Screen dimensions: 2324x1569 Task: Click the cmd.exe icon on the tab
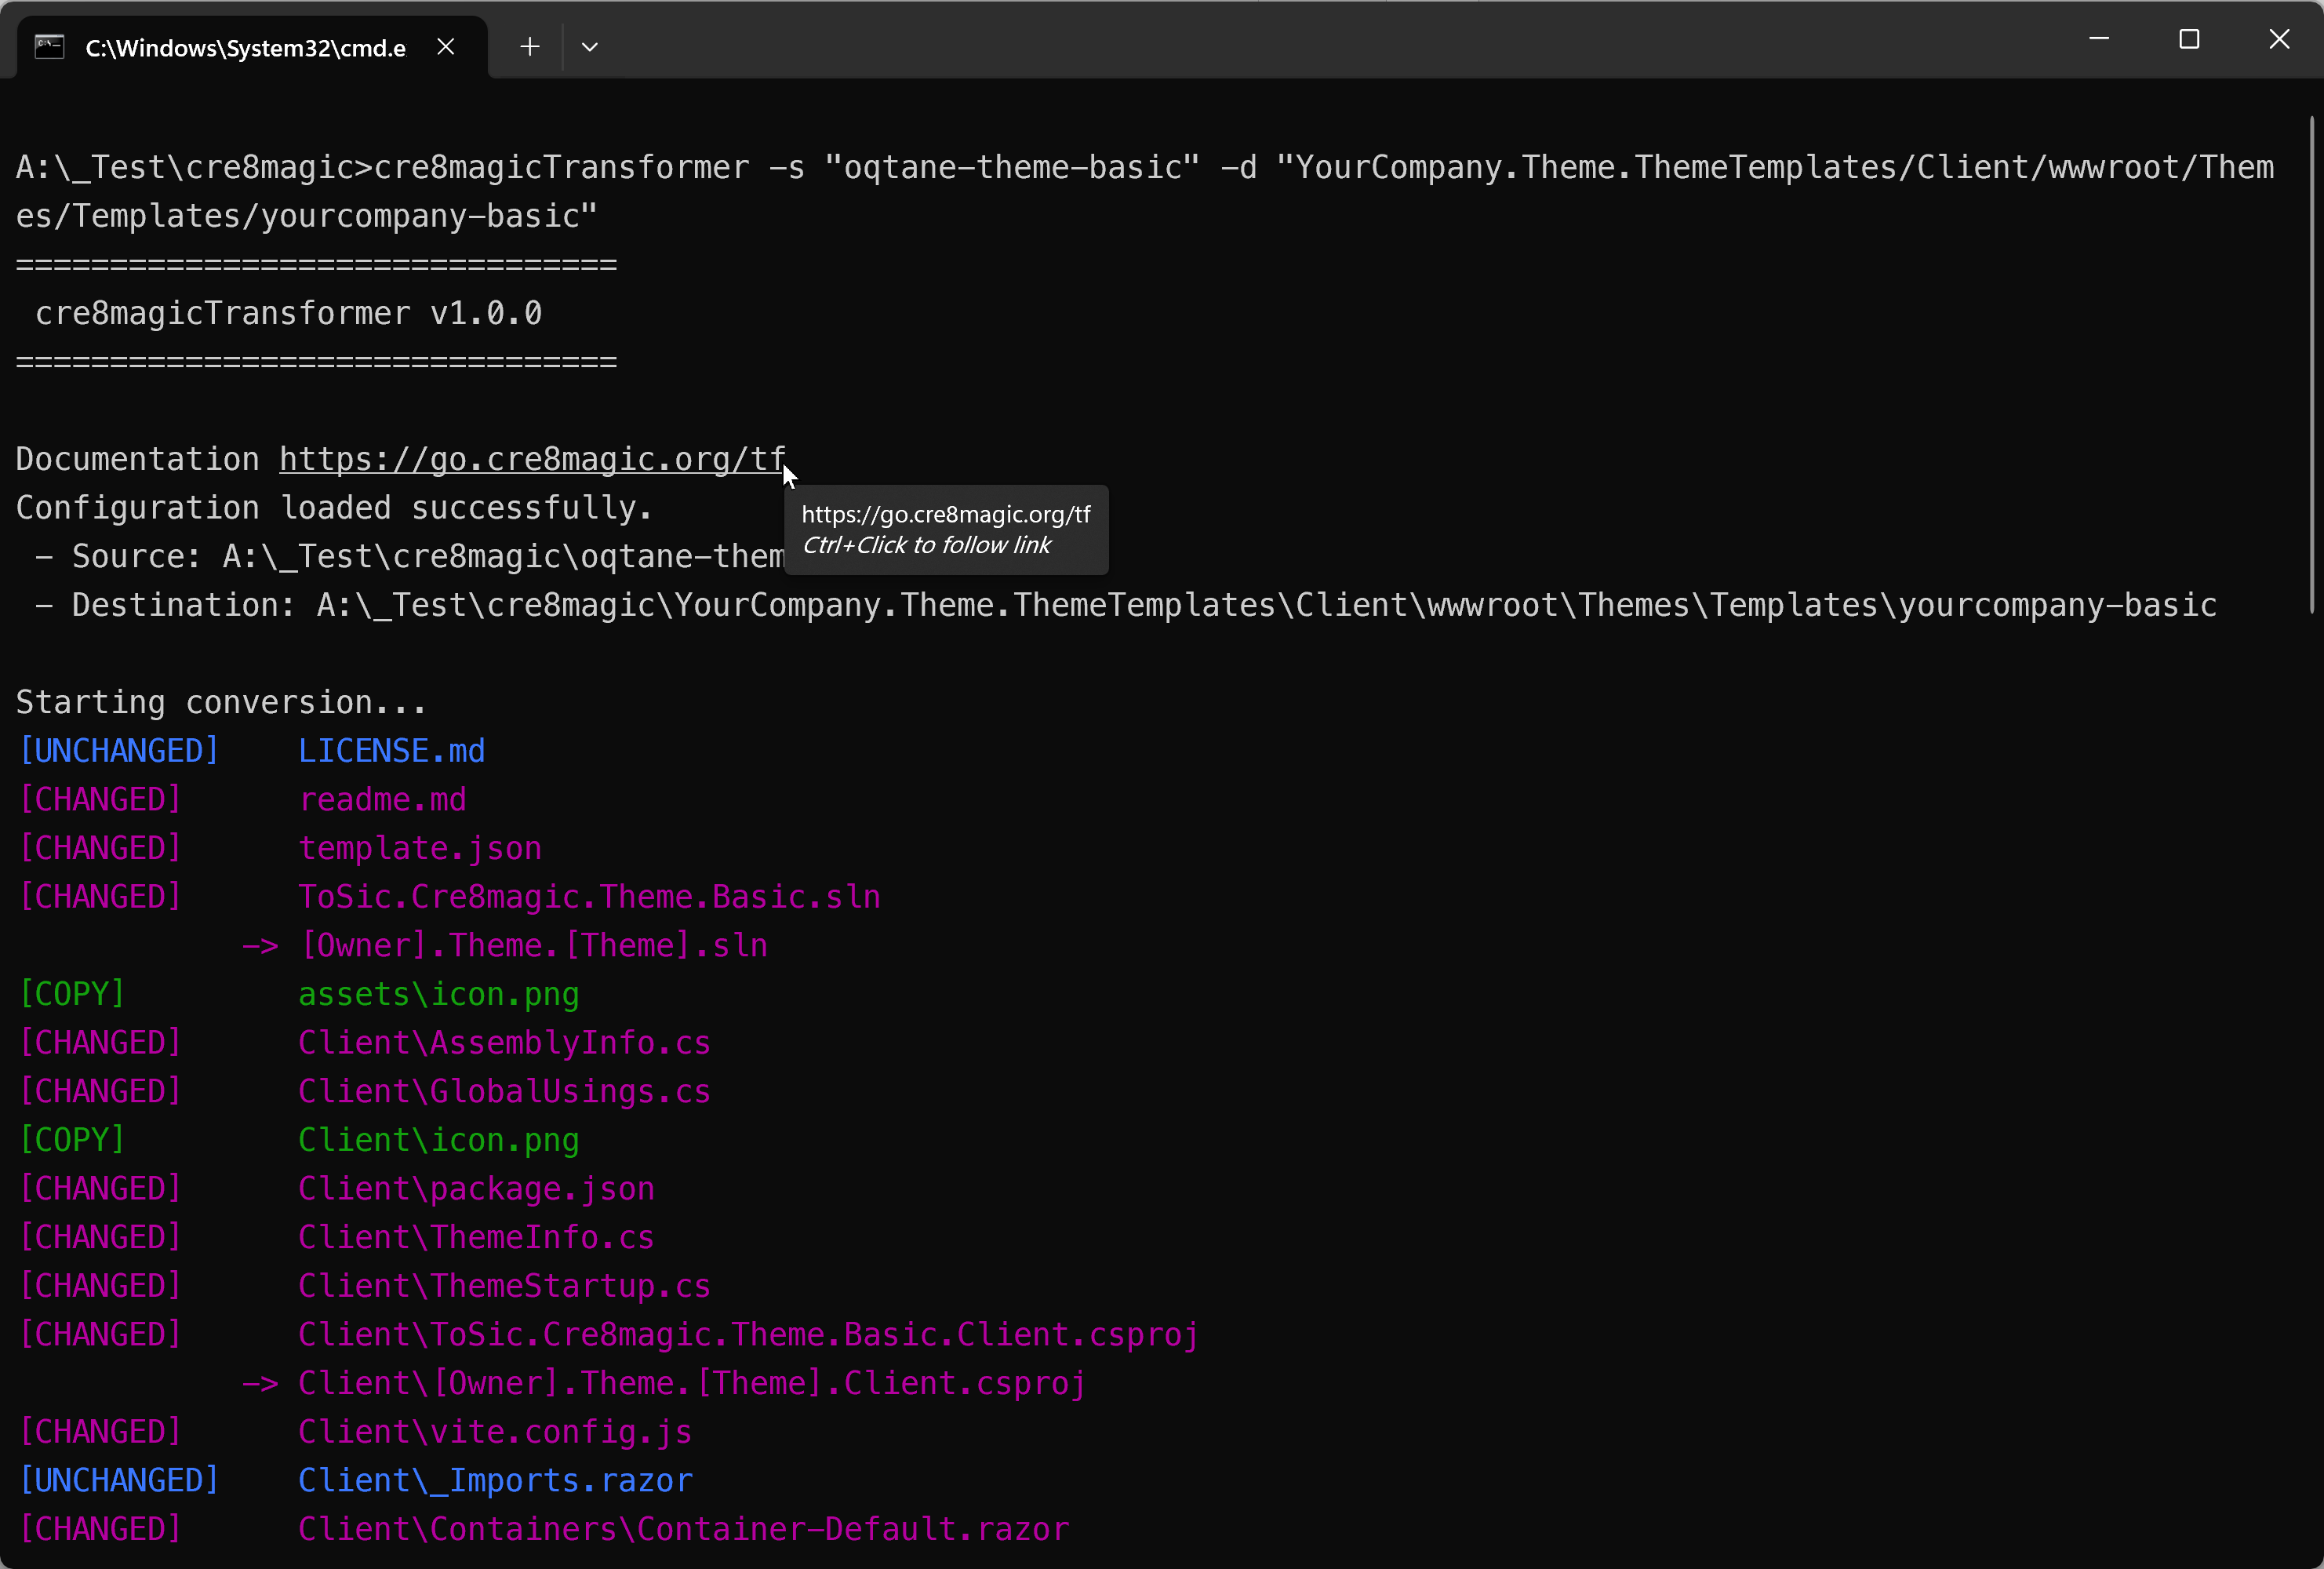pos(48,46)
